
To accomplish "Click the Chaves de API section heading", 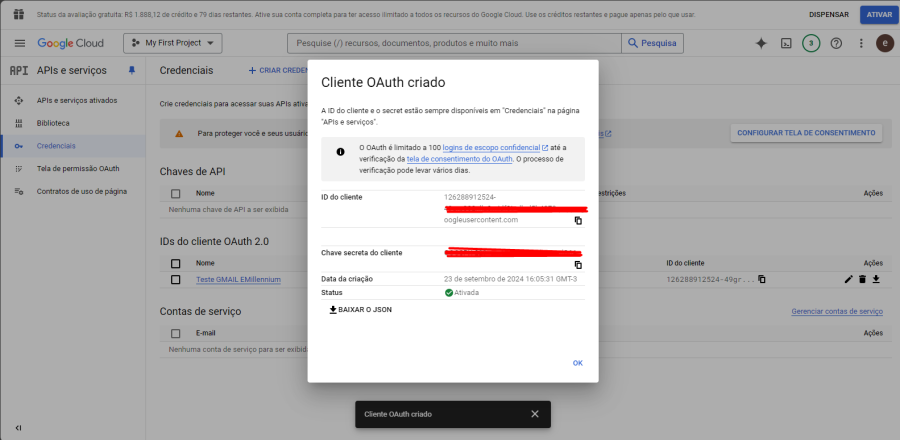I will [192, 172].
